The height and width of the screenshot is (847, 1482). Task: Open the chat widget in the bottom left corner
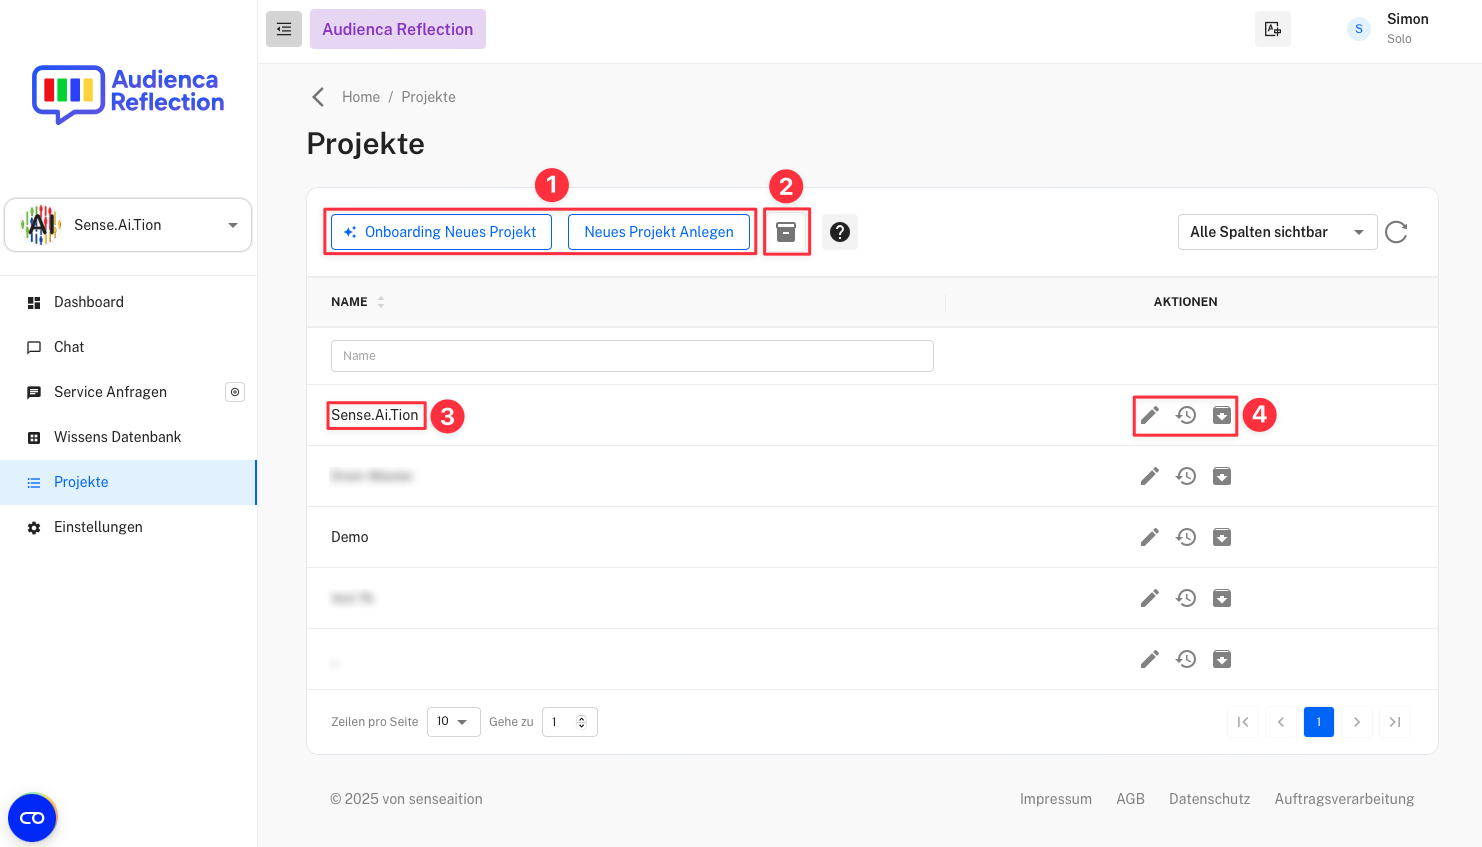coord(31,817)
